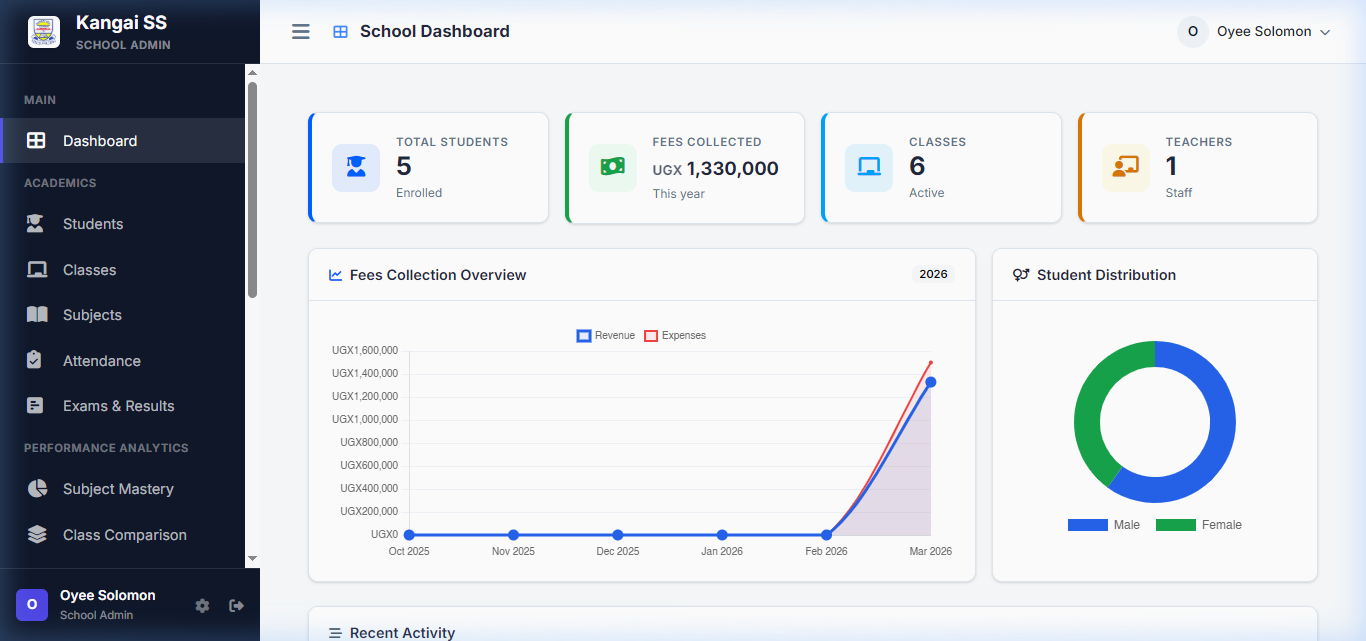
Task: Click the settings gear next to Oyee Solomon
Action: (202, 605)
